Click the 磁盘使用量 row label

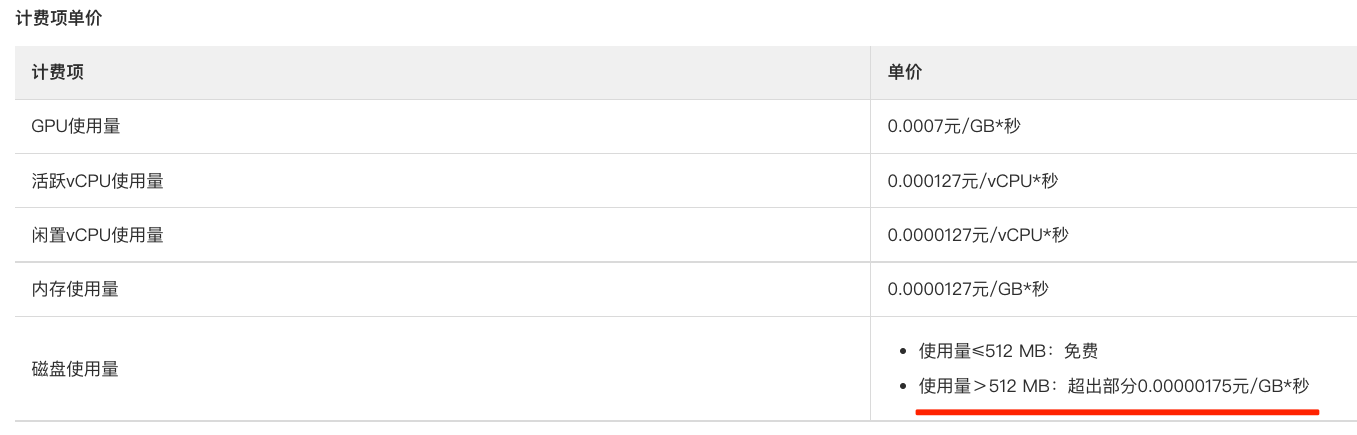75,369
